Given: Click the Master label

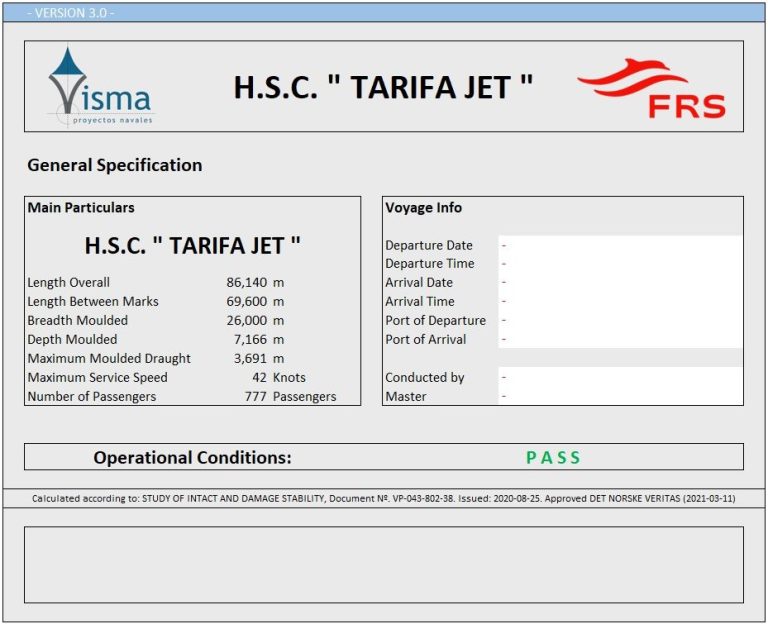Looking at the screenshot, I should [x=406, y=396].
